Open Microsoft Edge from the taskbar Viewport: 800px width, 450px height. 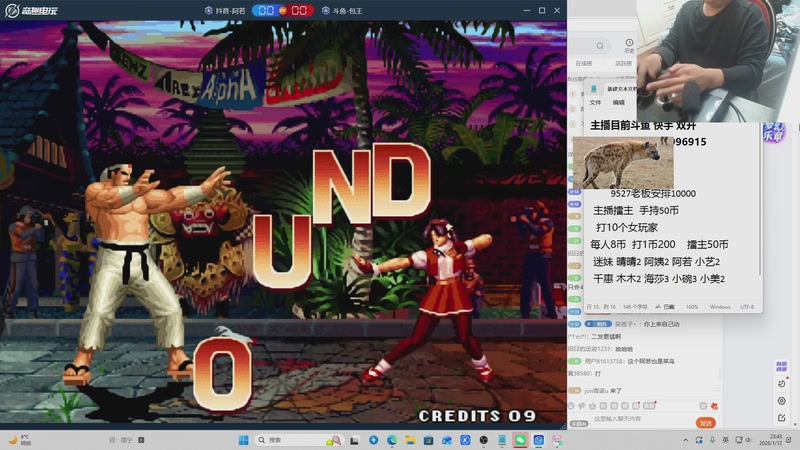(x=392, y=440)
